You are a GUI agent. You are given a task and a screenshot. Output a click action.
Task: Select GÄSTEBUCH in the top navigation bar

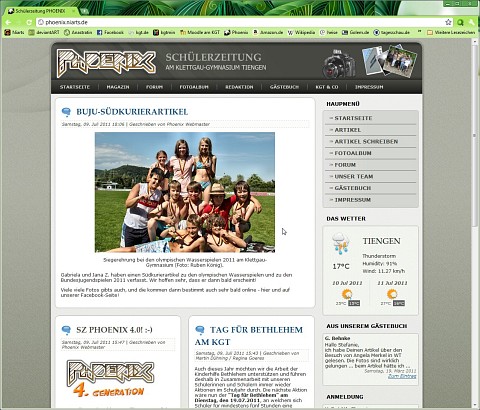coord(284,87)
